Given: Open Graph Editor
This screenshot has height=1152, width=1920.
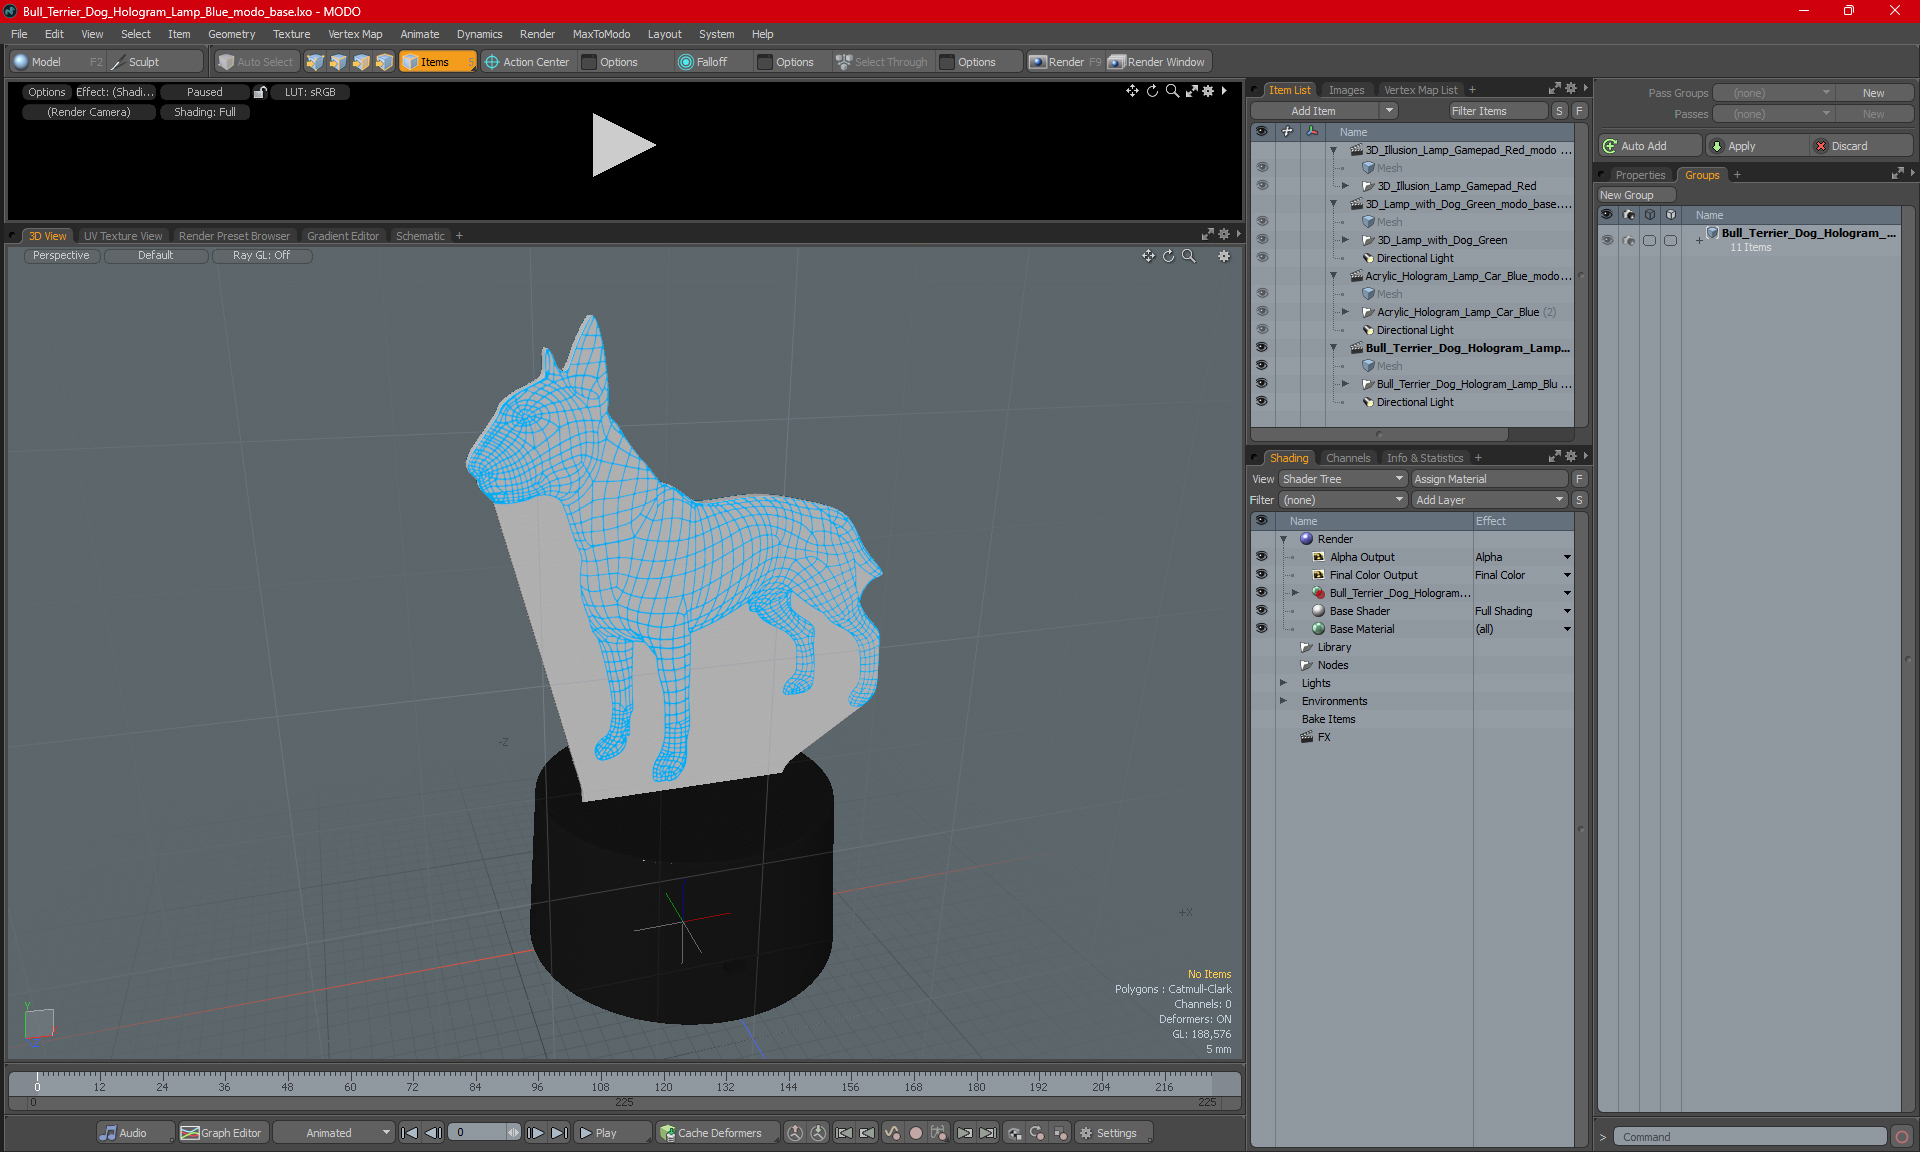Looking at the screenshot, I should click(x=222, y=1133).
